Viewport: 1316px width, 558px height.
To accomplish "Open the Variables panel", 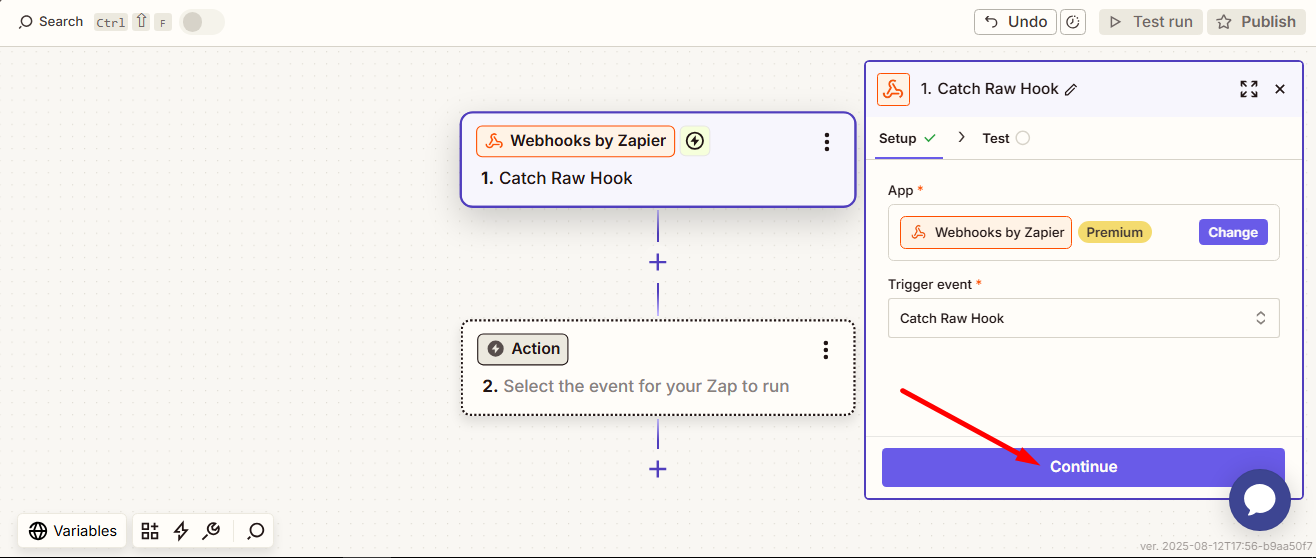I will tap(73, 531).
